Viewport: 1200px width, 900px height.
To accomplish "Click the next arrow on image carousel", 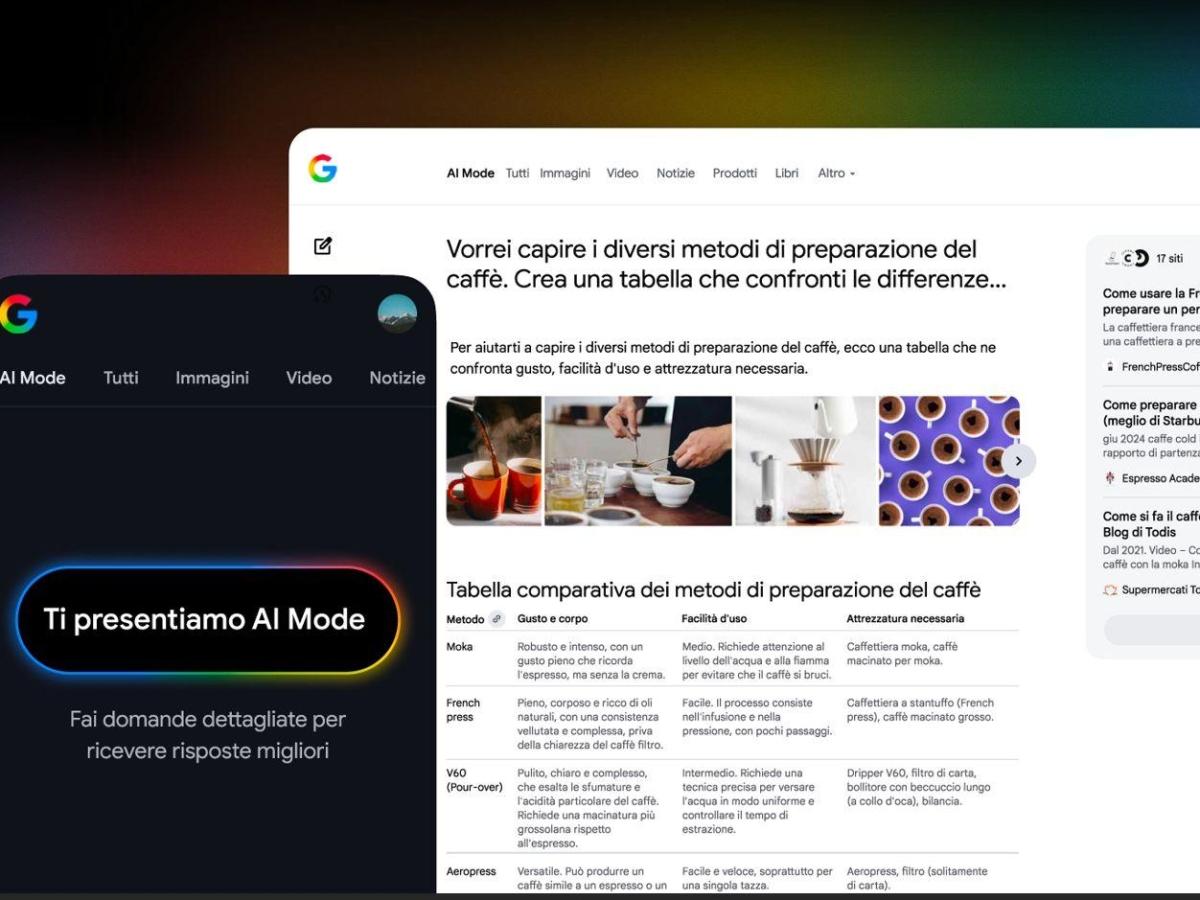I will pos(1018,461).
